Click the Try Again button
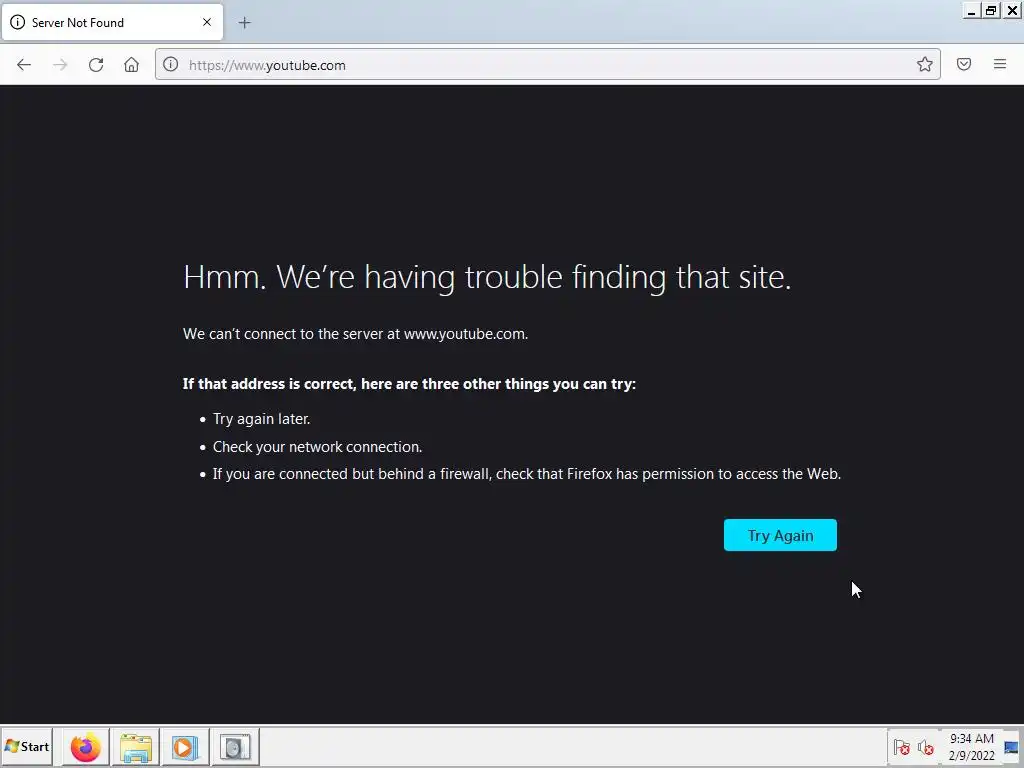Viewport: 1024px width, 768px height. coord(780,535)
